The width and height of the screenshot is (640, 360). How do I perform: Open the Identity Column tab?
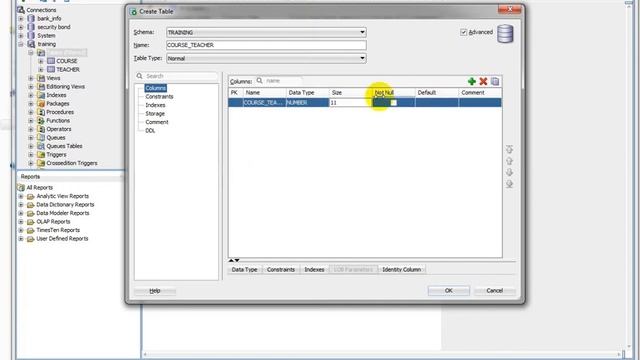[x=402, y=269]
